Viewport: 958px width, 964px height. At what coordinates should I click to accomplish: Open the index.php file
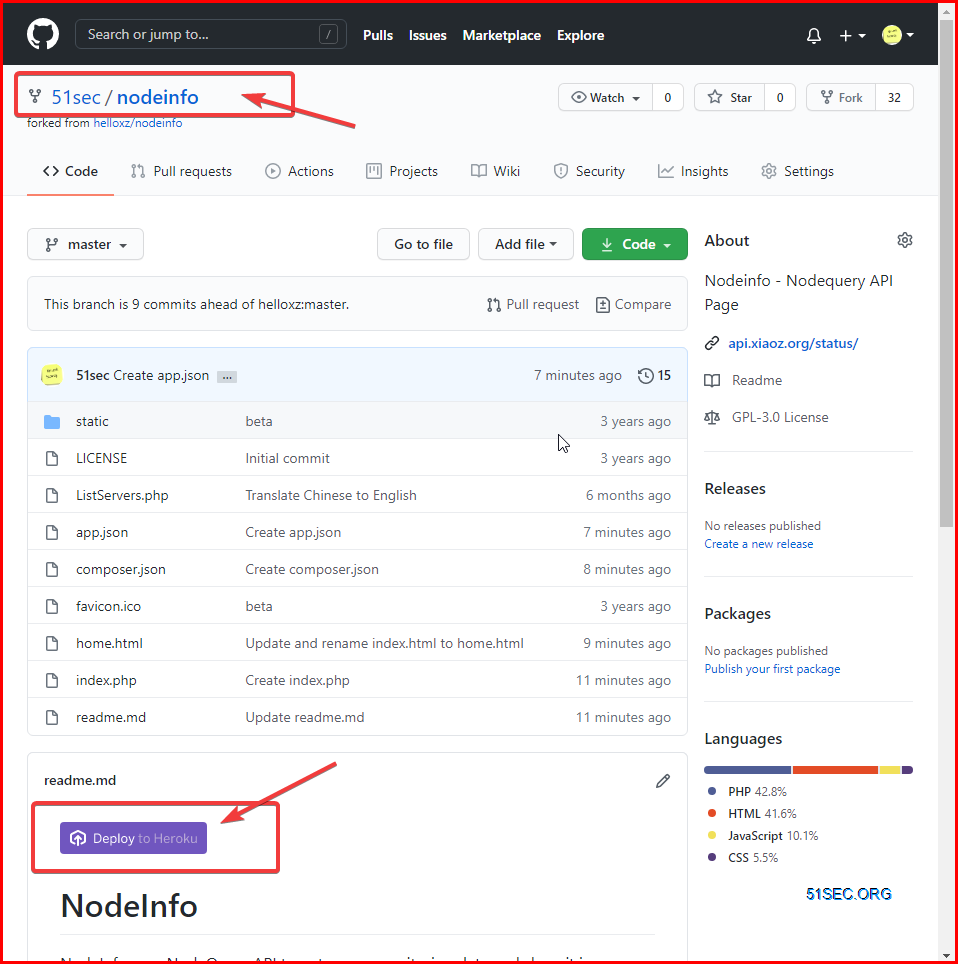coord(106,680)
